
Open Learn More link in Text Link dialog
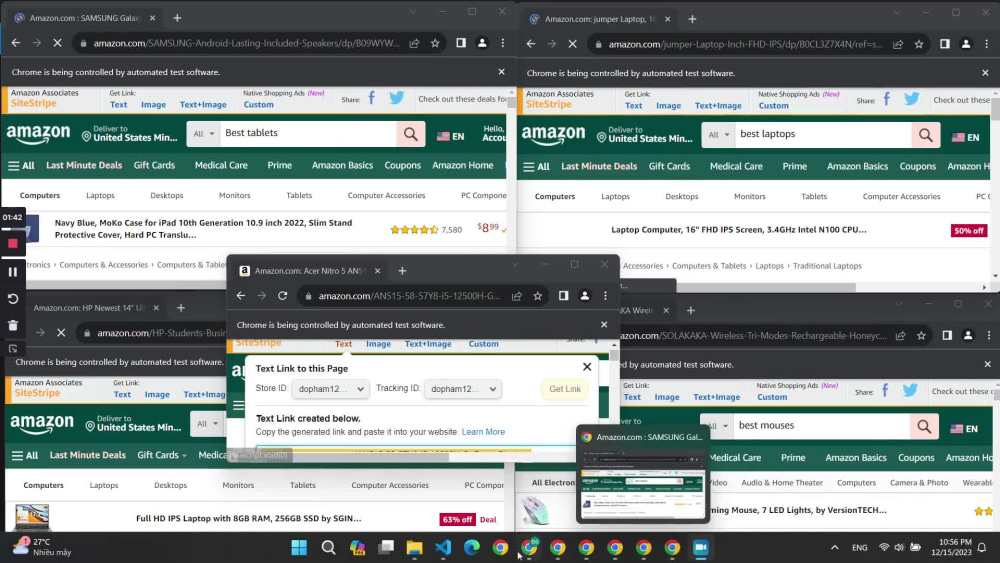[483, 432]
